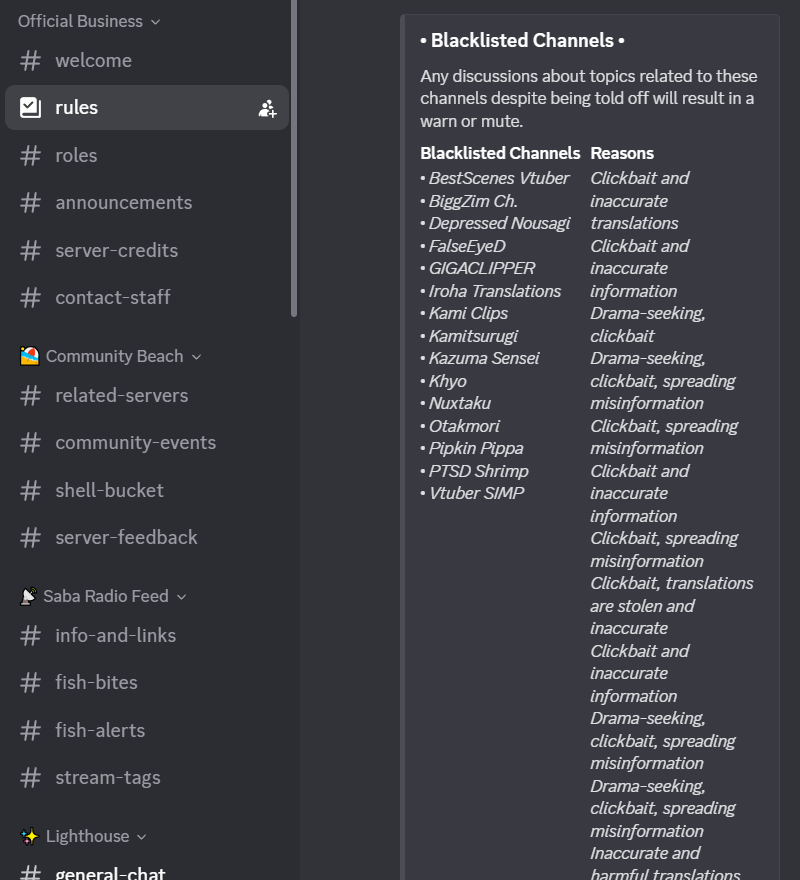This screenshot has height=880, width=800.
Task: Open the announcements channel
Action: click(123, 203)
